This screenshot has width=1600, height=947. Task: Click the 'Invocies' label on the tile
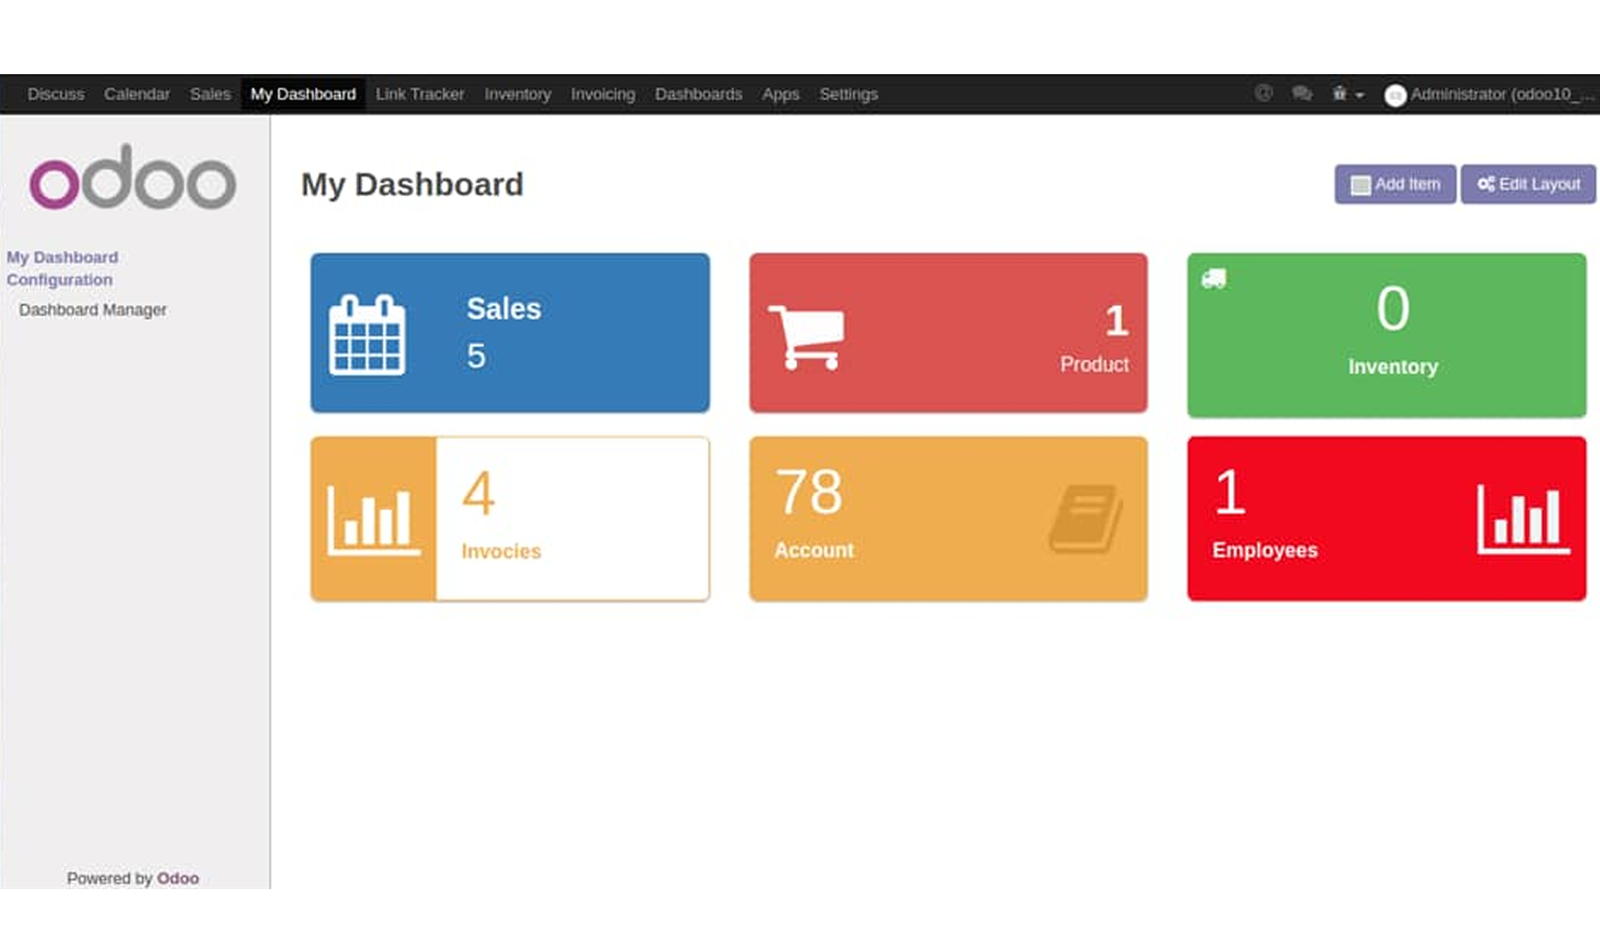(501, 551)
